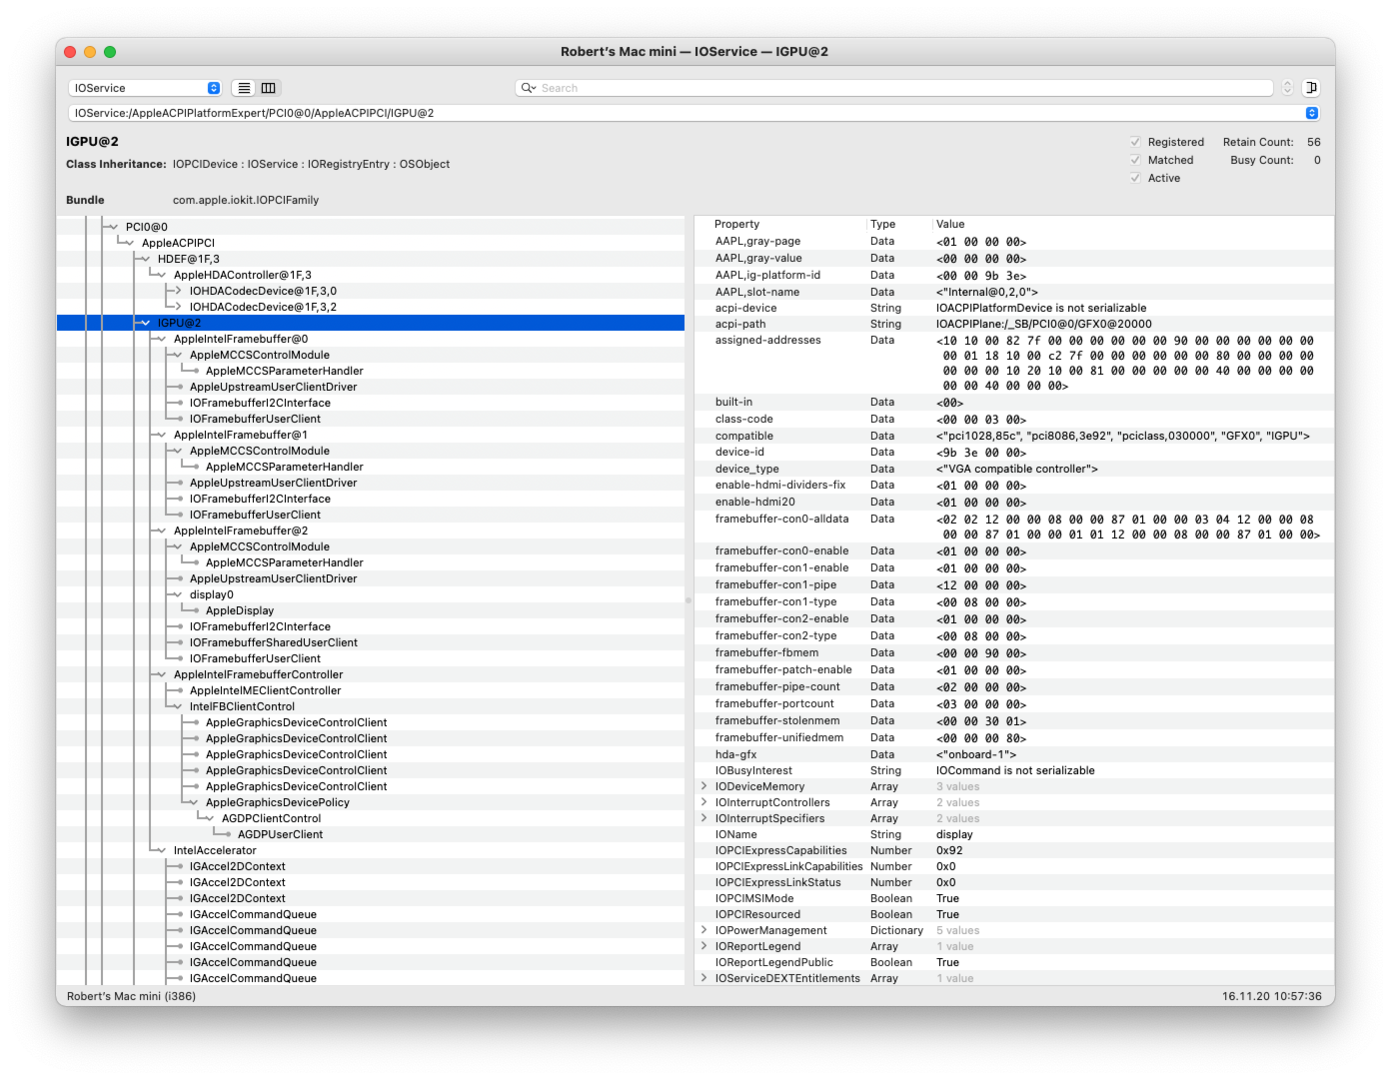Collapse the IntelAccelerator node

coord(161,851)
